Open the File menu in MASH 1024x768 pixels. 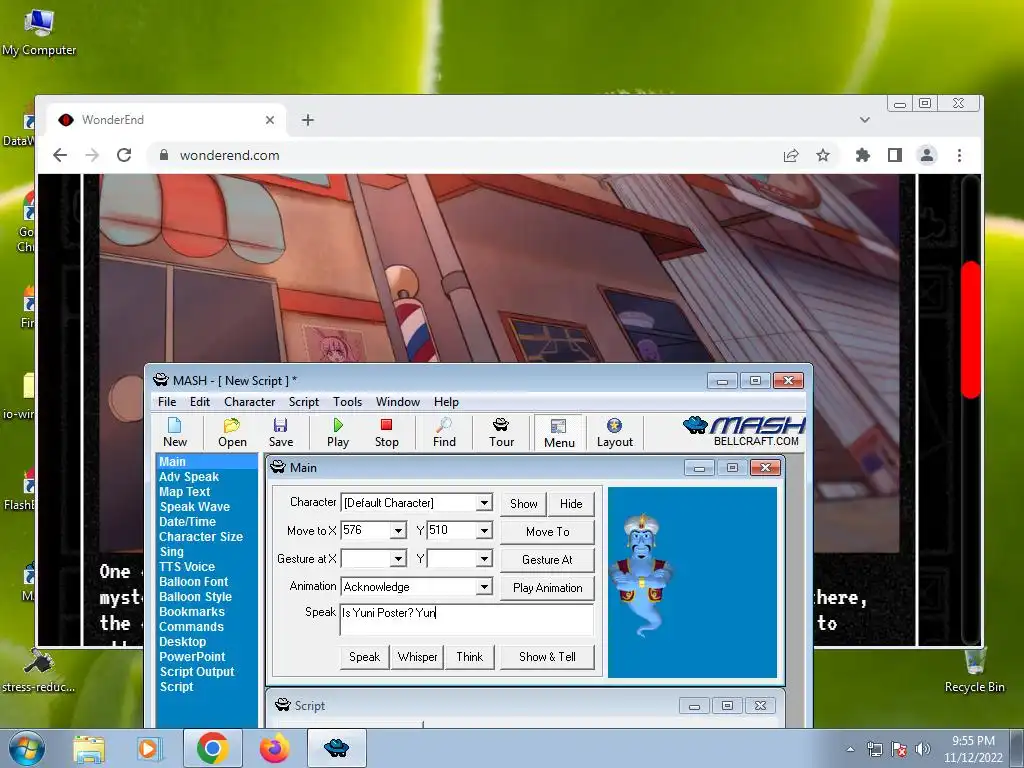(167, 402)
